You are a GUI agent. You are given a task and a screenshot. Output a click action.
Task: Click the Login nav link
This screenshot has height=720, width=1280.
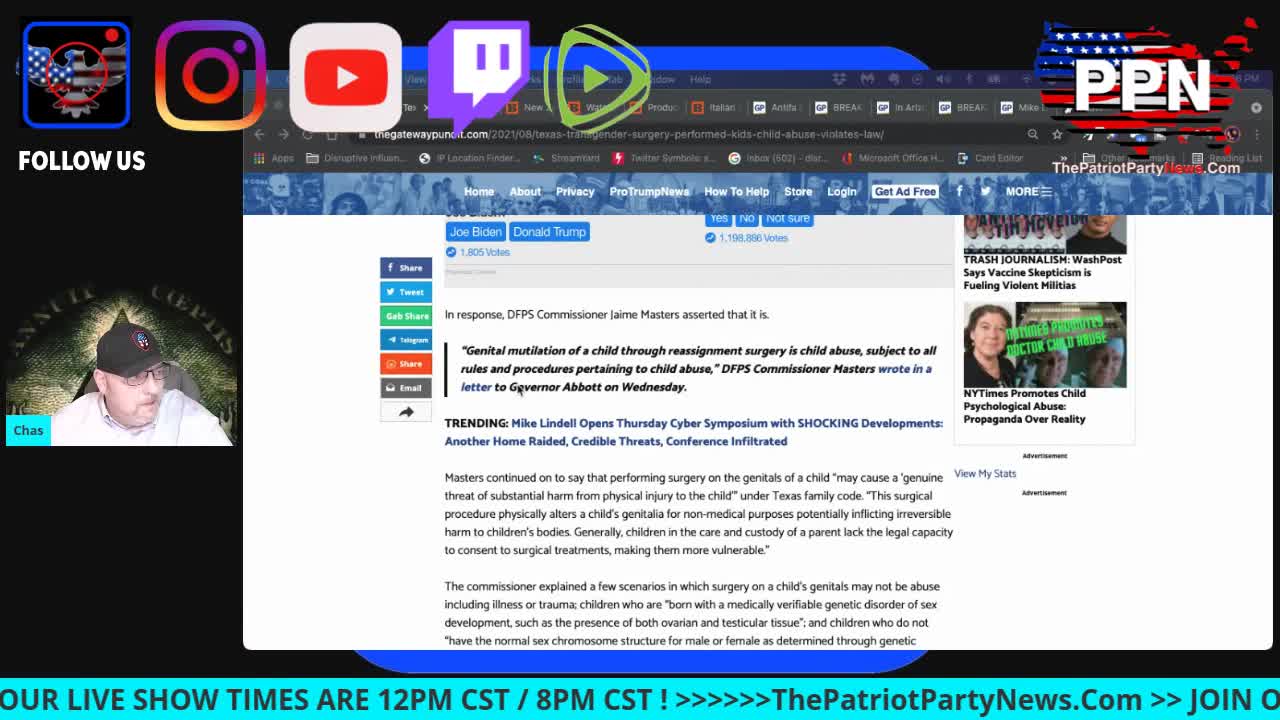[842, 192]
